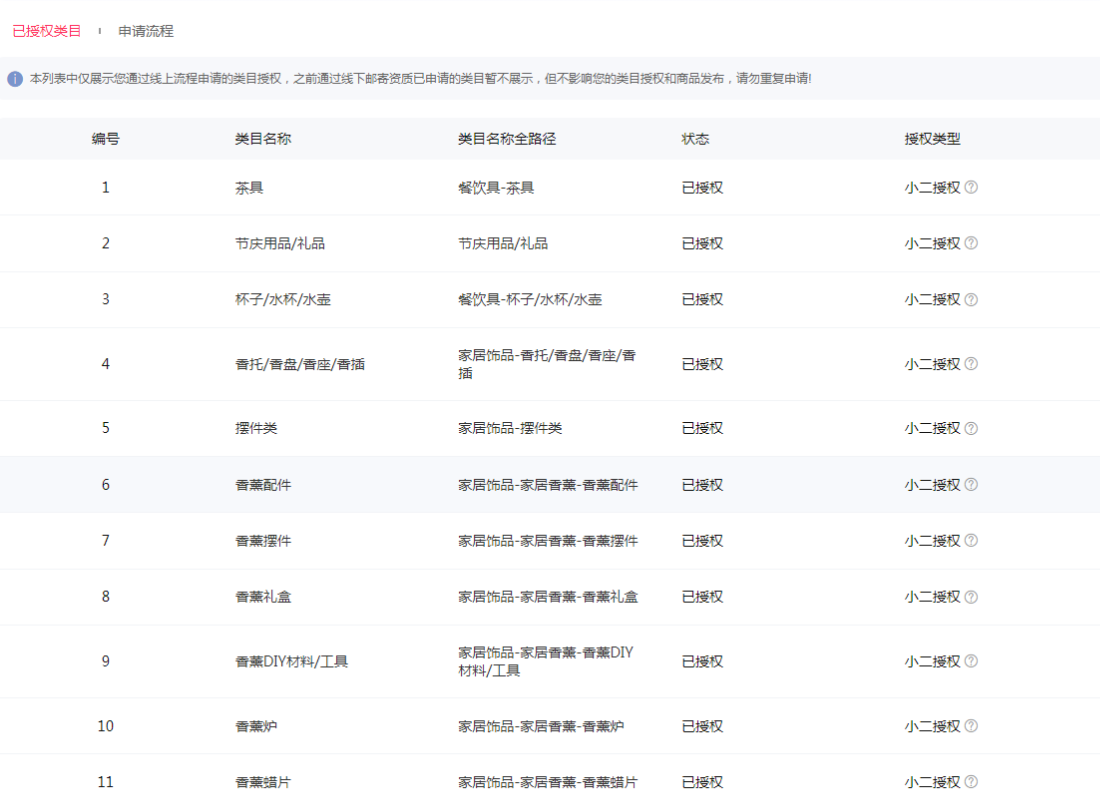Click 已授权 status in row 6
The width and height of the screenshot is (1100, 804).
point(702,485)
